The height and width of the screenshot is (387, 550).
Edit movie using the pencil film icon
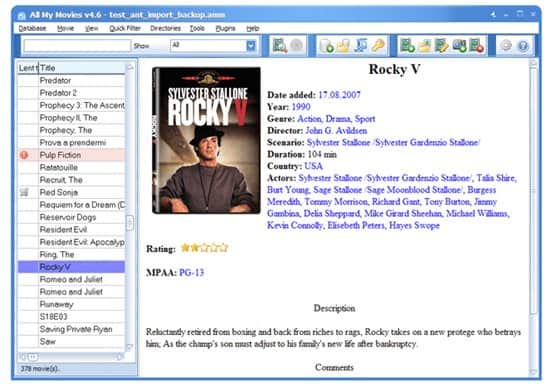(442, 46)
